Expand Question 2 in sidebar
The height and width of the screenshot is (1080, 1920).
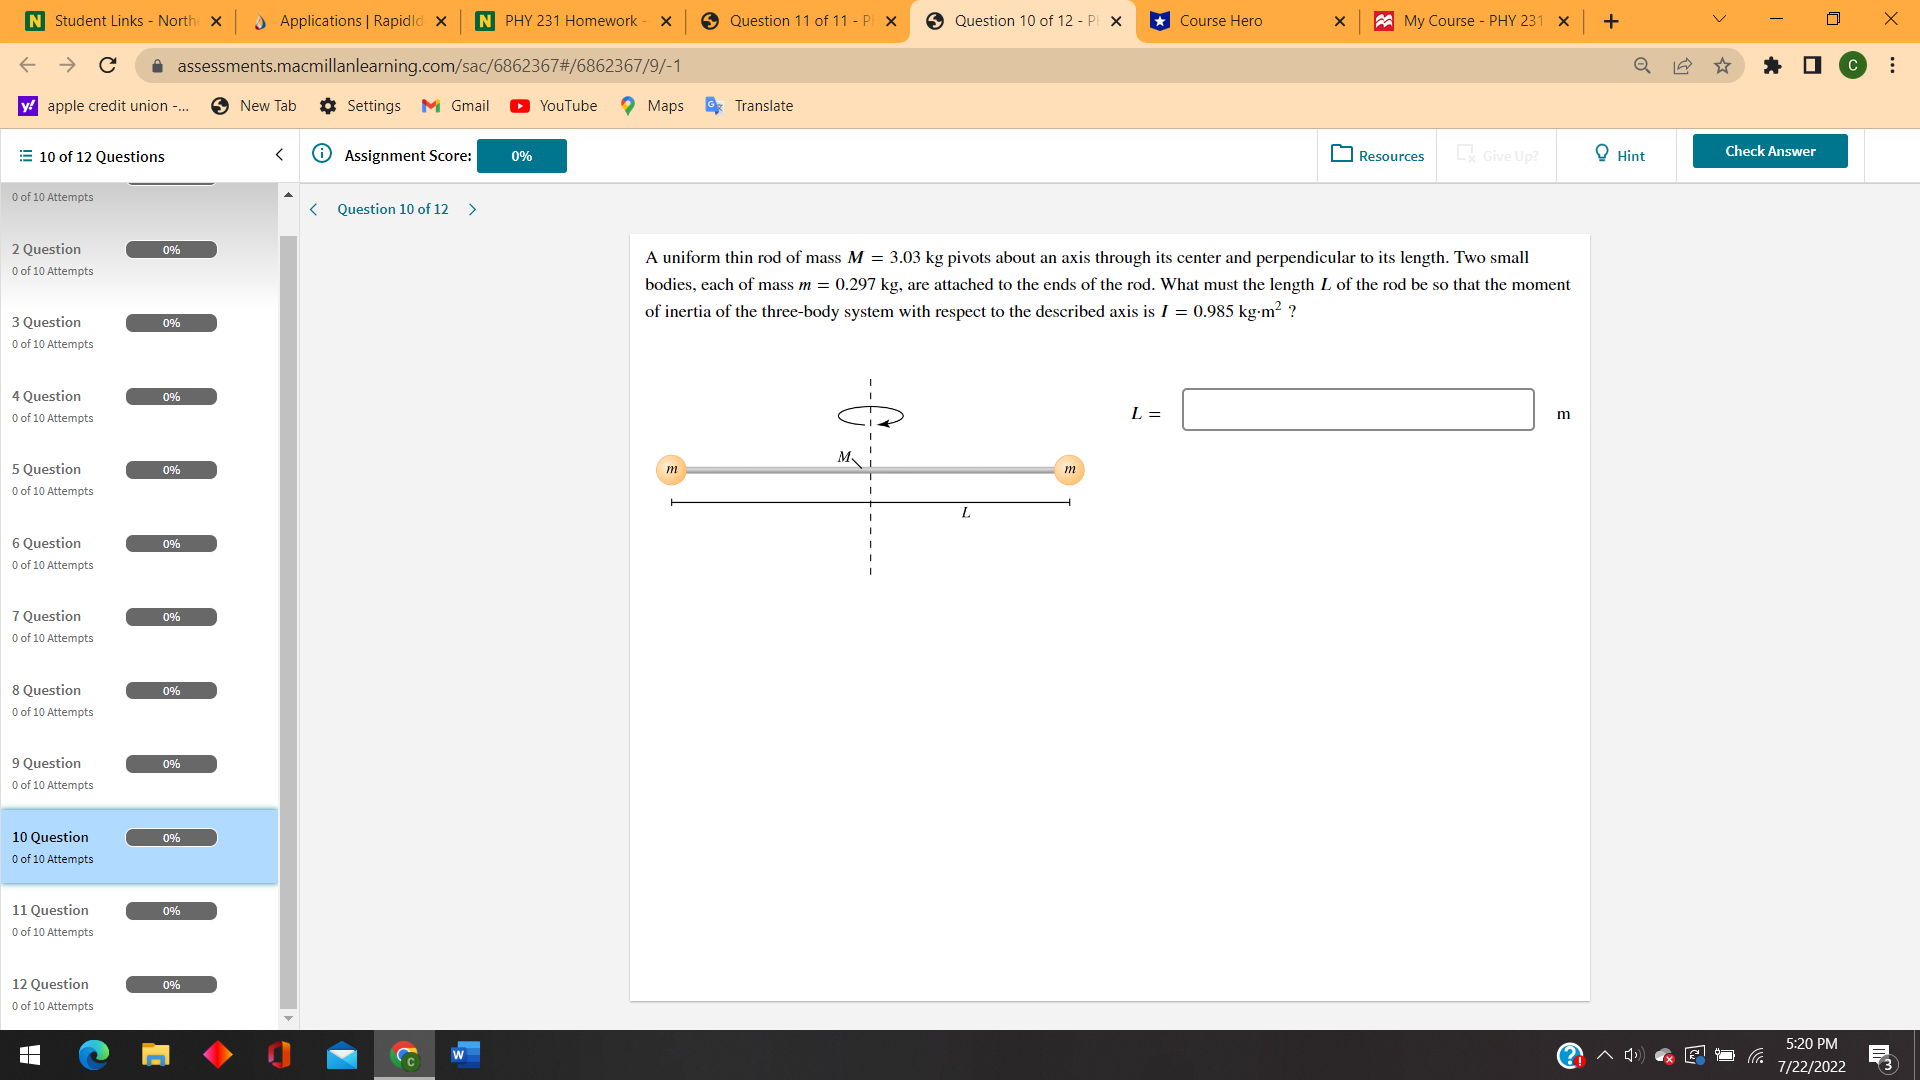tap(45, 249)
